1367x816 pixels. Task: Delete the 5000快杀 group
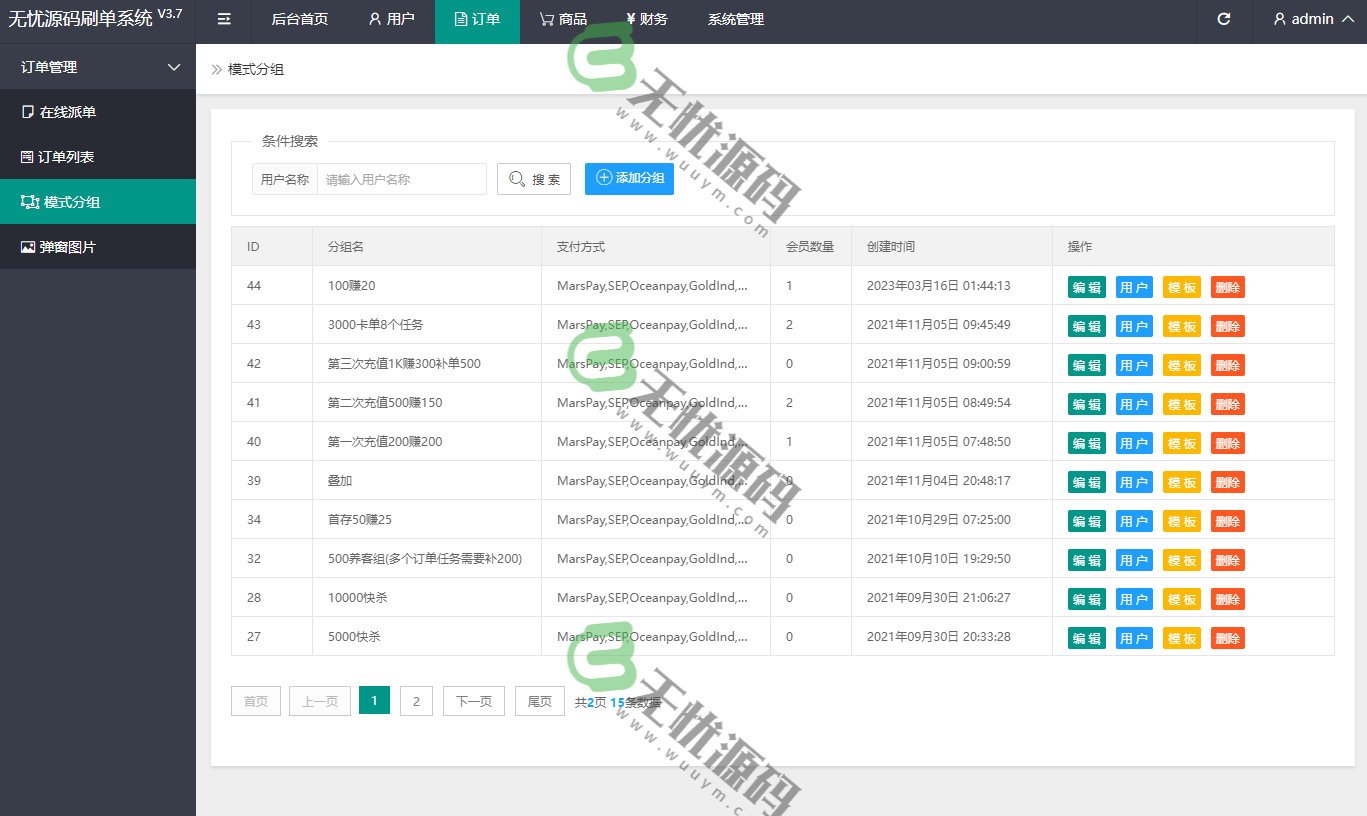click(1227, 637)
